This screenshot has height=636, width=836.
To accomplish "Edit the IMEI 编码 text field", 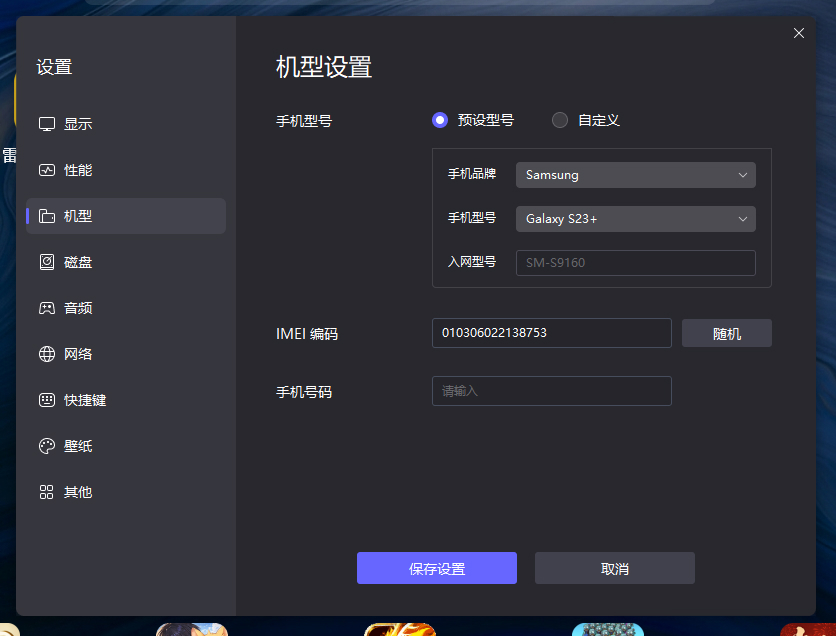I will coord(551,332).
